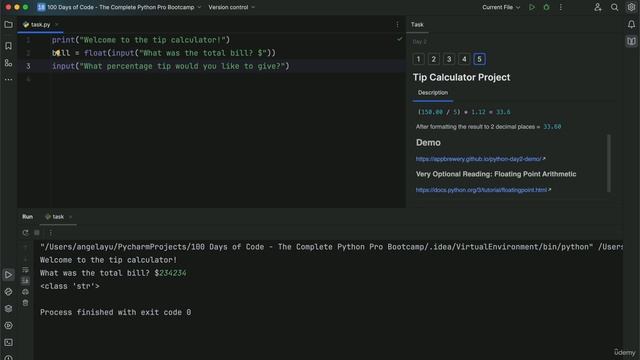
Task: Run current file with the green play button
Action: [x=532, y=7]
